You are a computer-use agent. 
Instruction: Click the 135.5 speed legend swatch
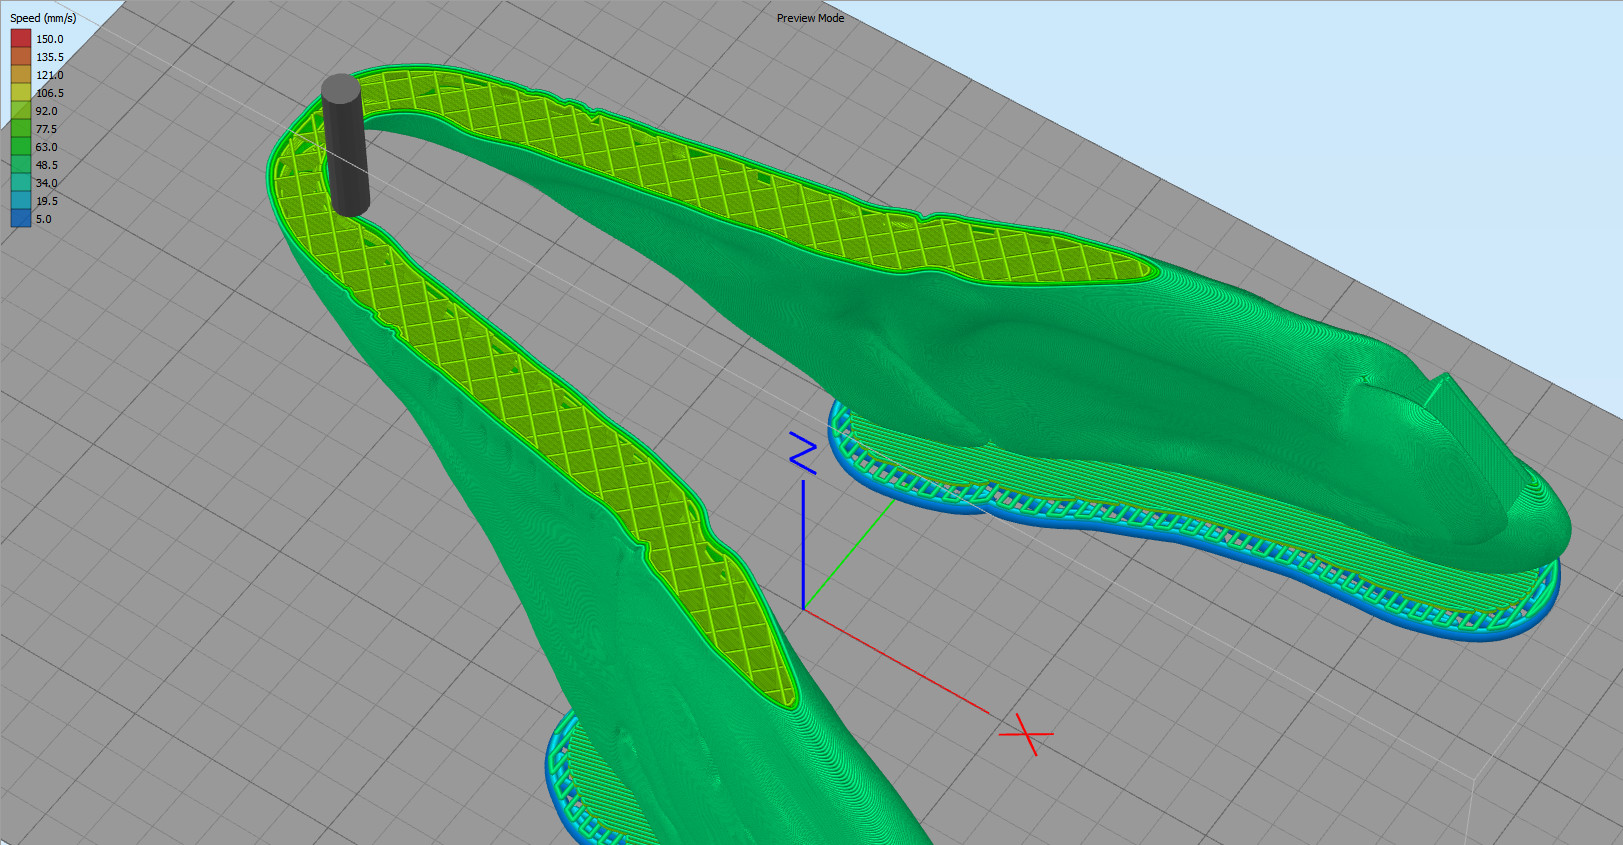pyautogui.click(x=21, y=57)
